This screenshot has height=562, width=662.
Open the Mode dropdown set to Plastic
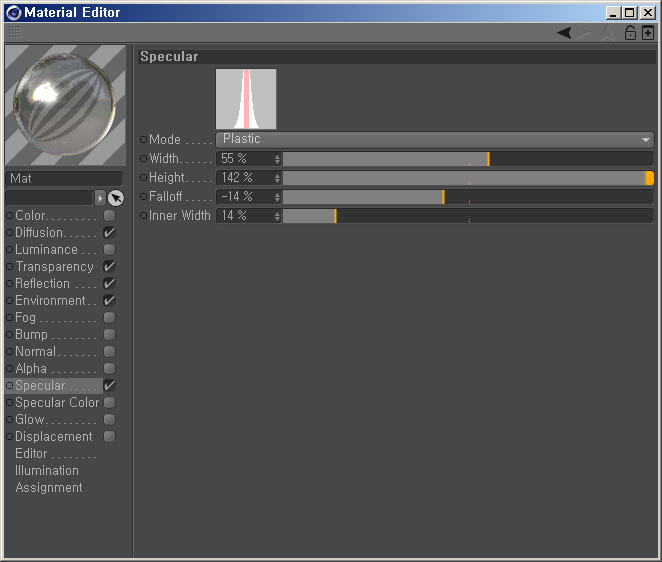(x=434, y=140)
